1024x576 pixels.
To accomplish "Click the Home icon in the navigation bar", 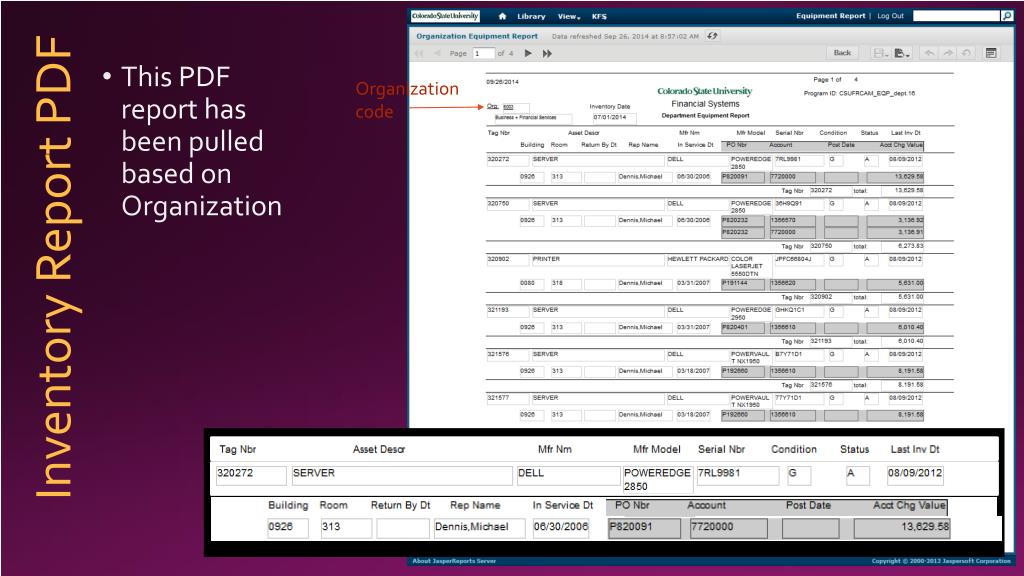I will pos(502,16).
